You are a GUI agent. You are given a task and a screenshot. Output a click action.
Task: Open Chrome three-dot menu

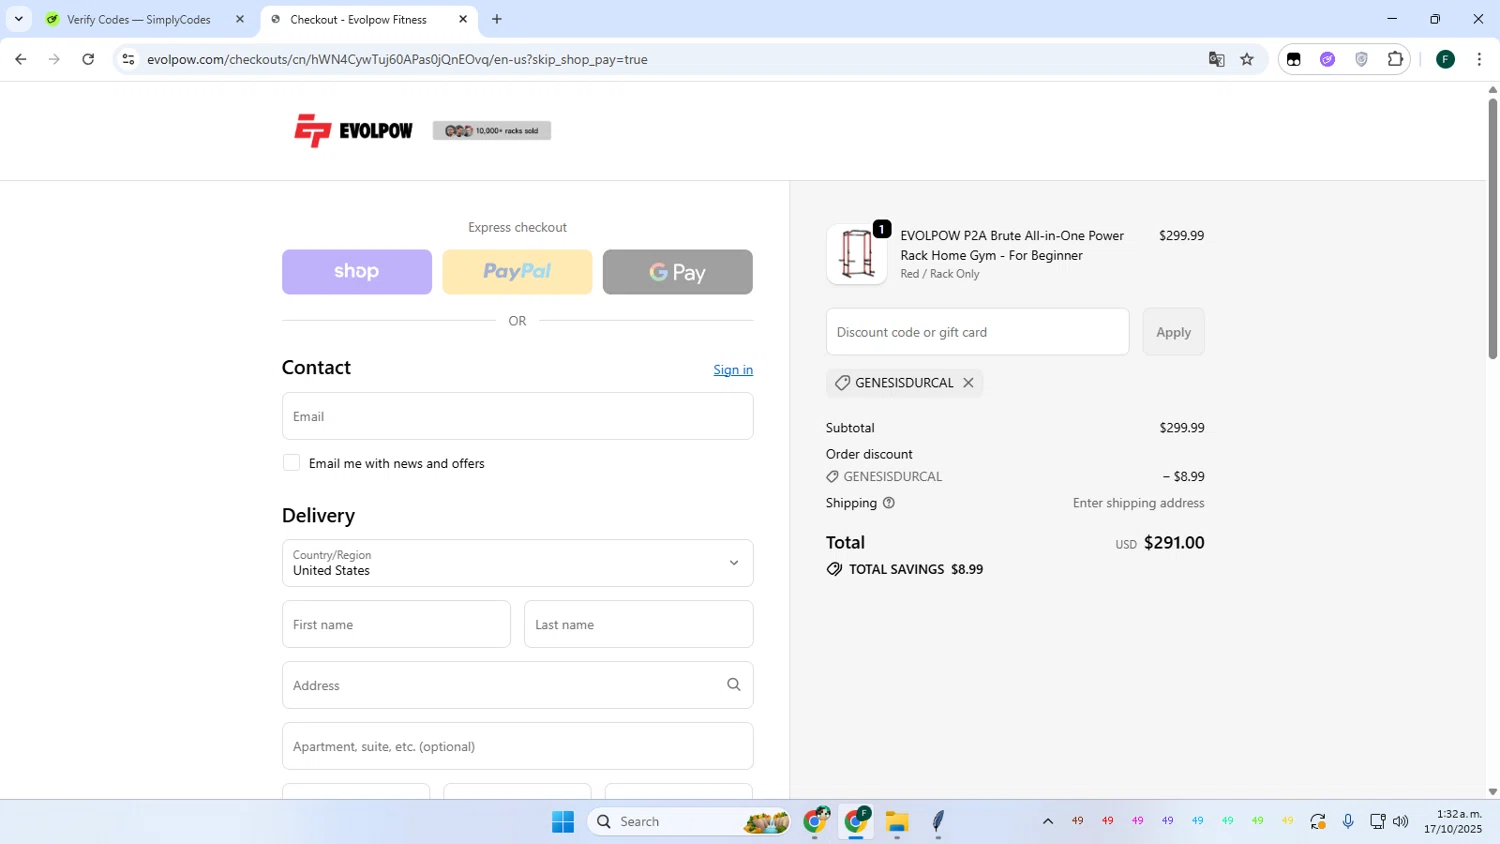[x=1479, y=59]
